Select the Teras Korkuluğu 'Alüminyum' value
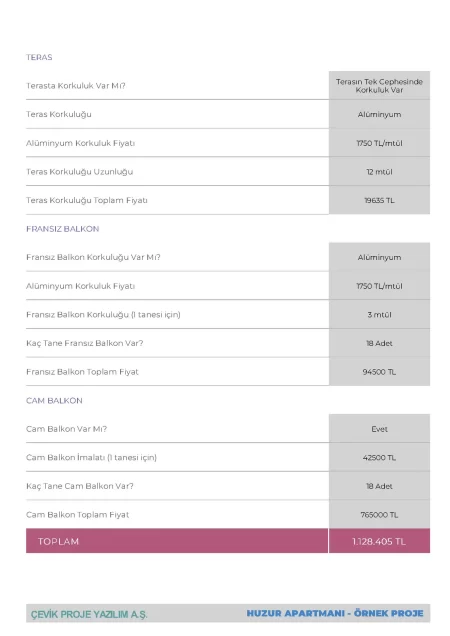Viewport: 450px width, 636px height. 379,114
